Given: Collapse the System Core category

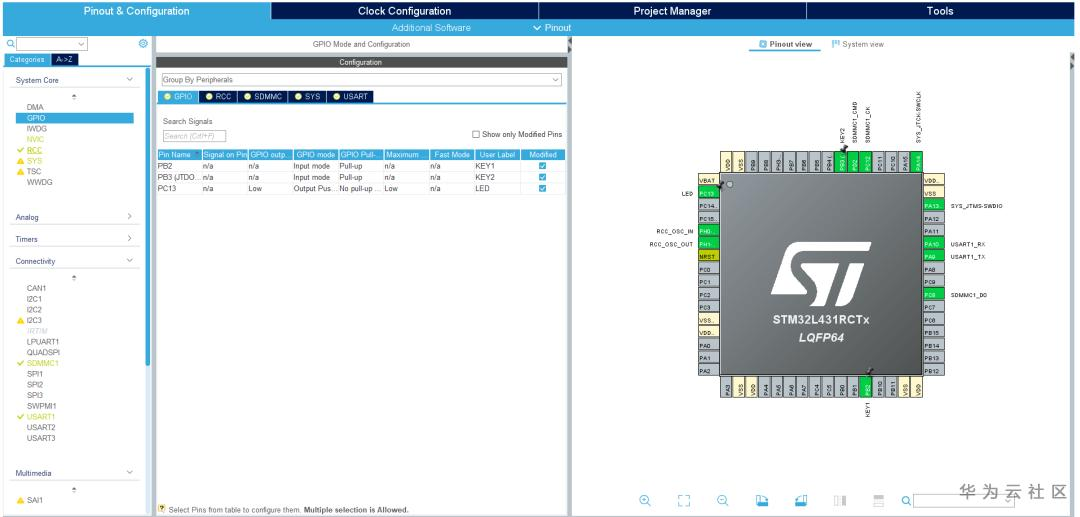Looking at the screenshot, I should click(x=129, y=80).
